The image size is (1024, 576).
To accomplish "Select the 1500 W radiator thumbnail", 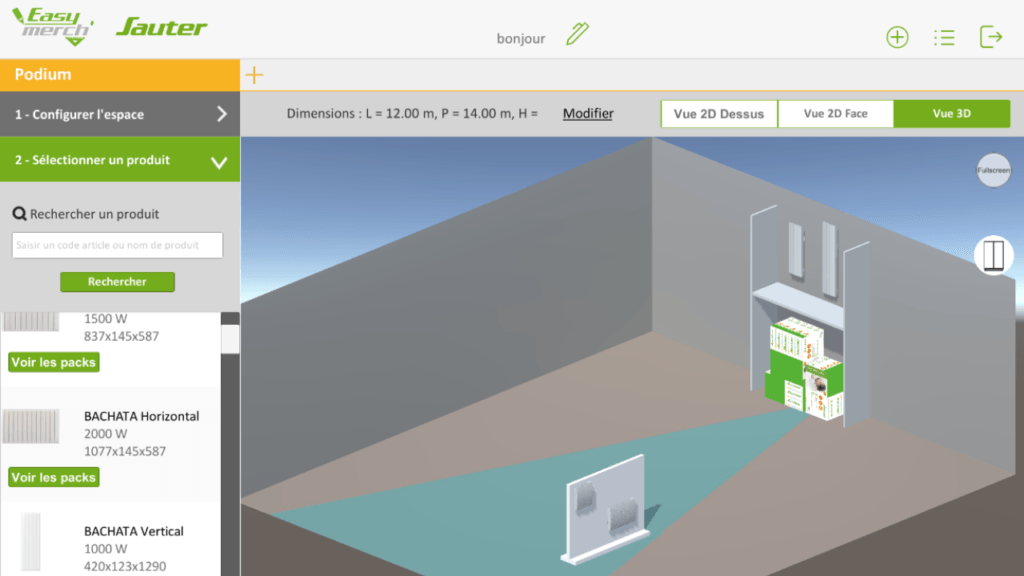I will click(31, 321).
